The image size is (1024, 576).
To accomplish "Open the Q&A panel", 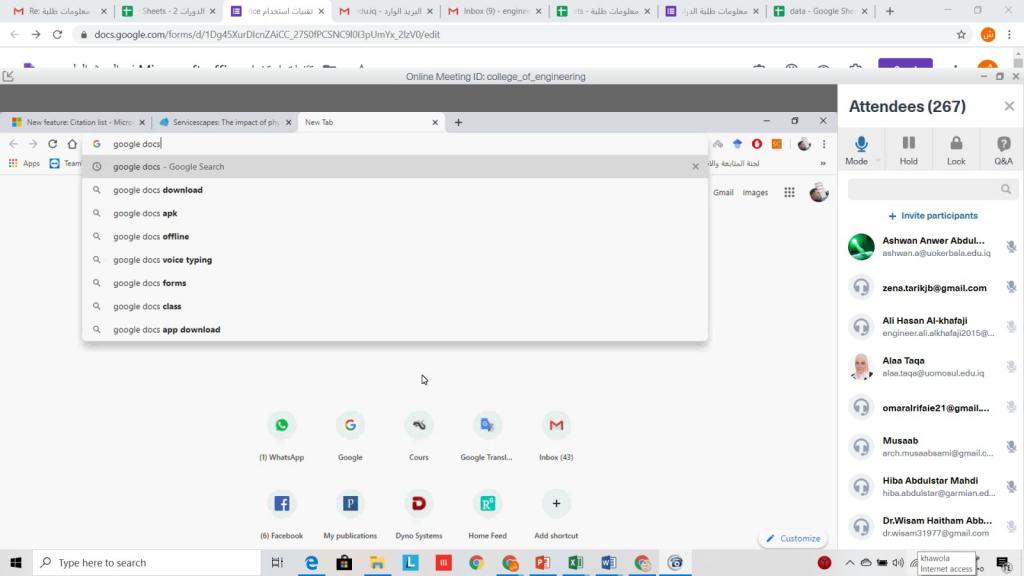I will pos(1002,150).
